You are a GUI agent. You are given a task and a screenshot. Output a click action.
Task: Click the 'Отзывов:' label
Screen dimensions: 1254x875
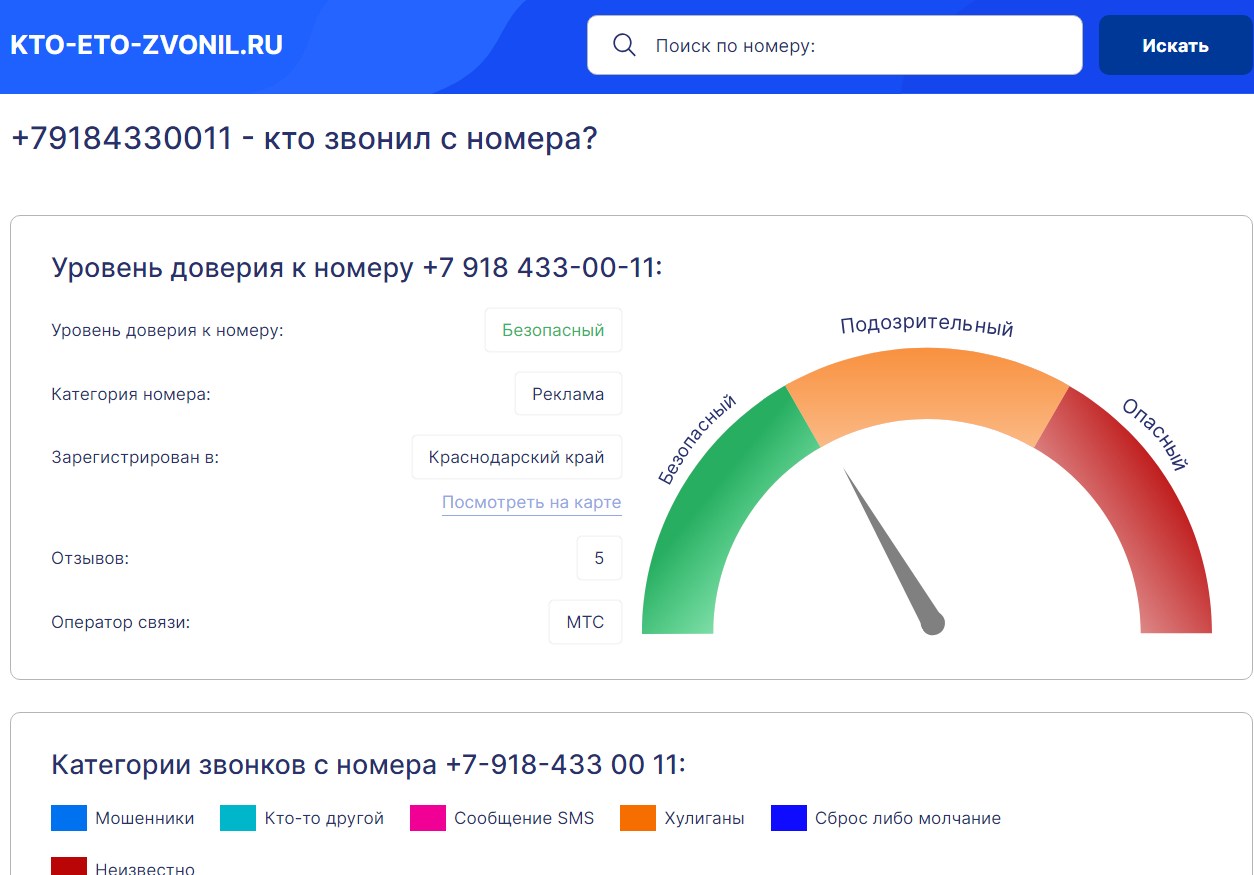(x=90, y=558)
